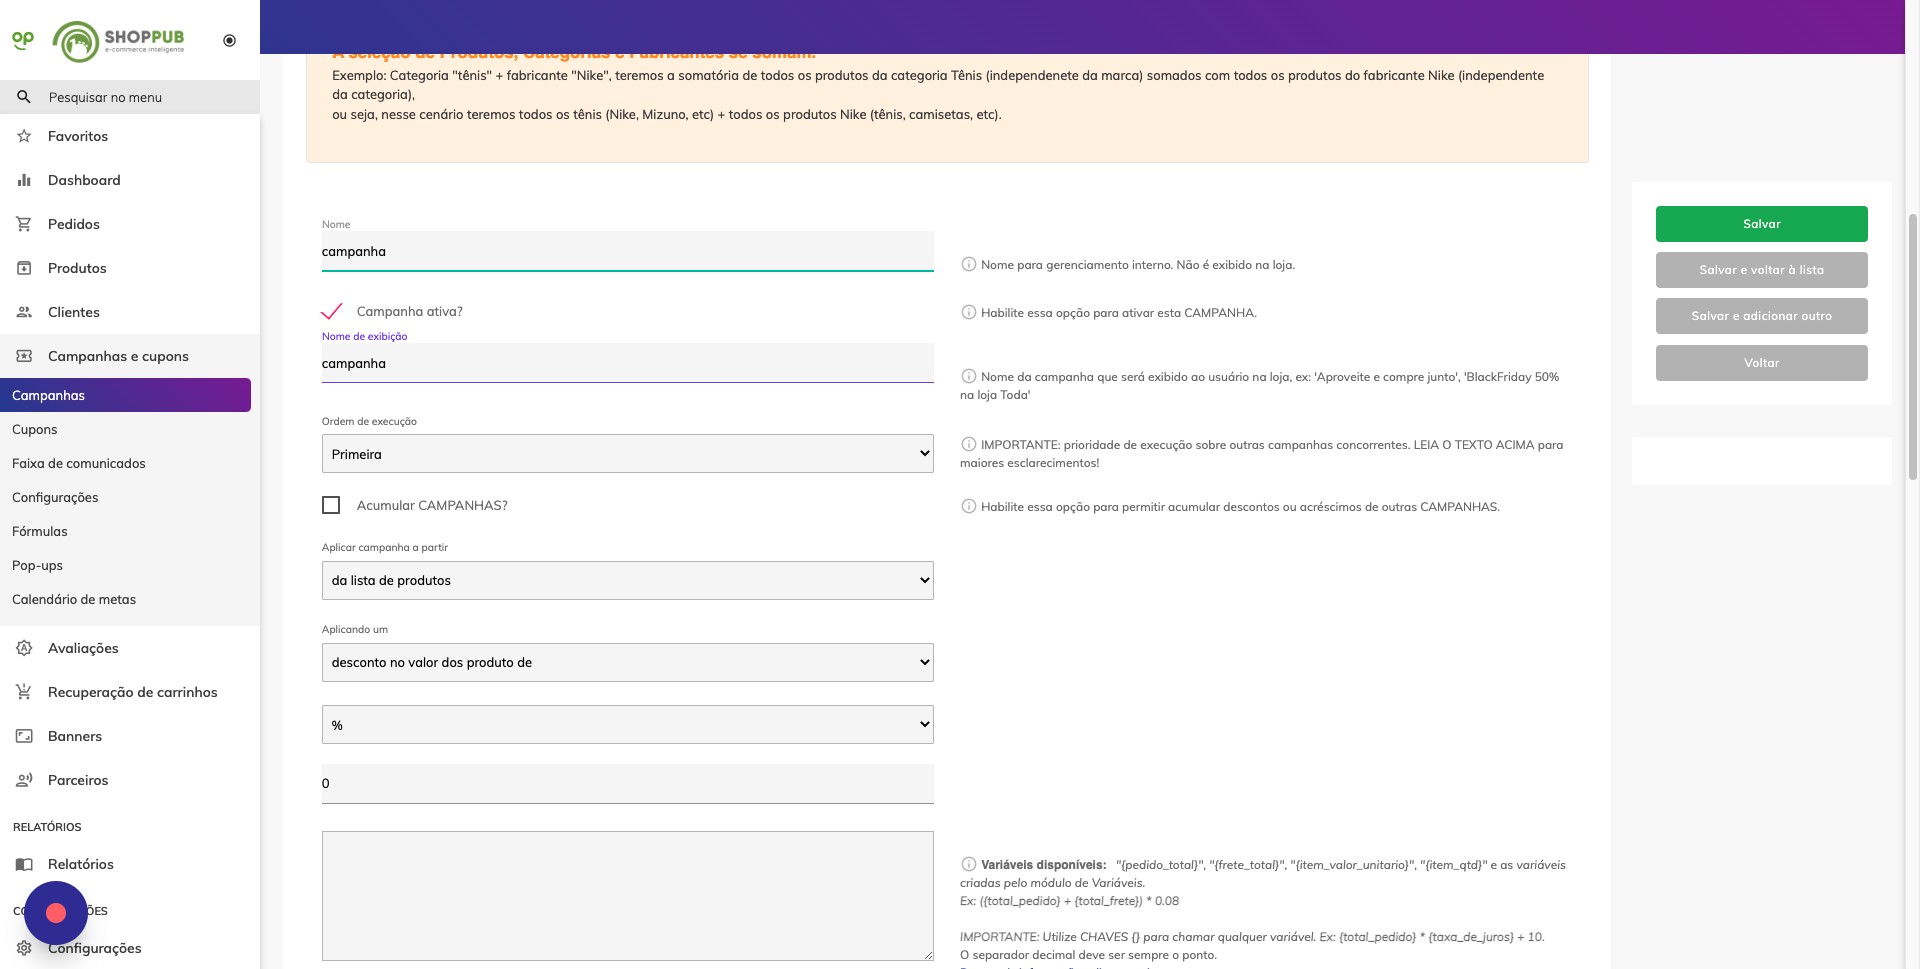Toggle the sidebar pin radio icon
The image size is (1920, 969).
[x=229, y=40]
